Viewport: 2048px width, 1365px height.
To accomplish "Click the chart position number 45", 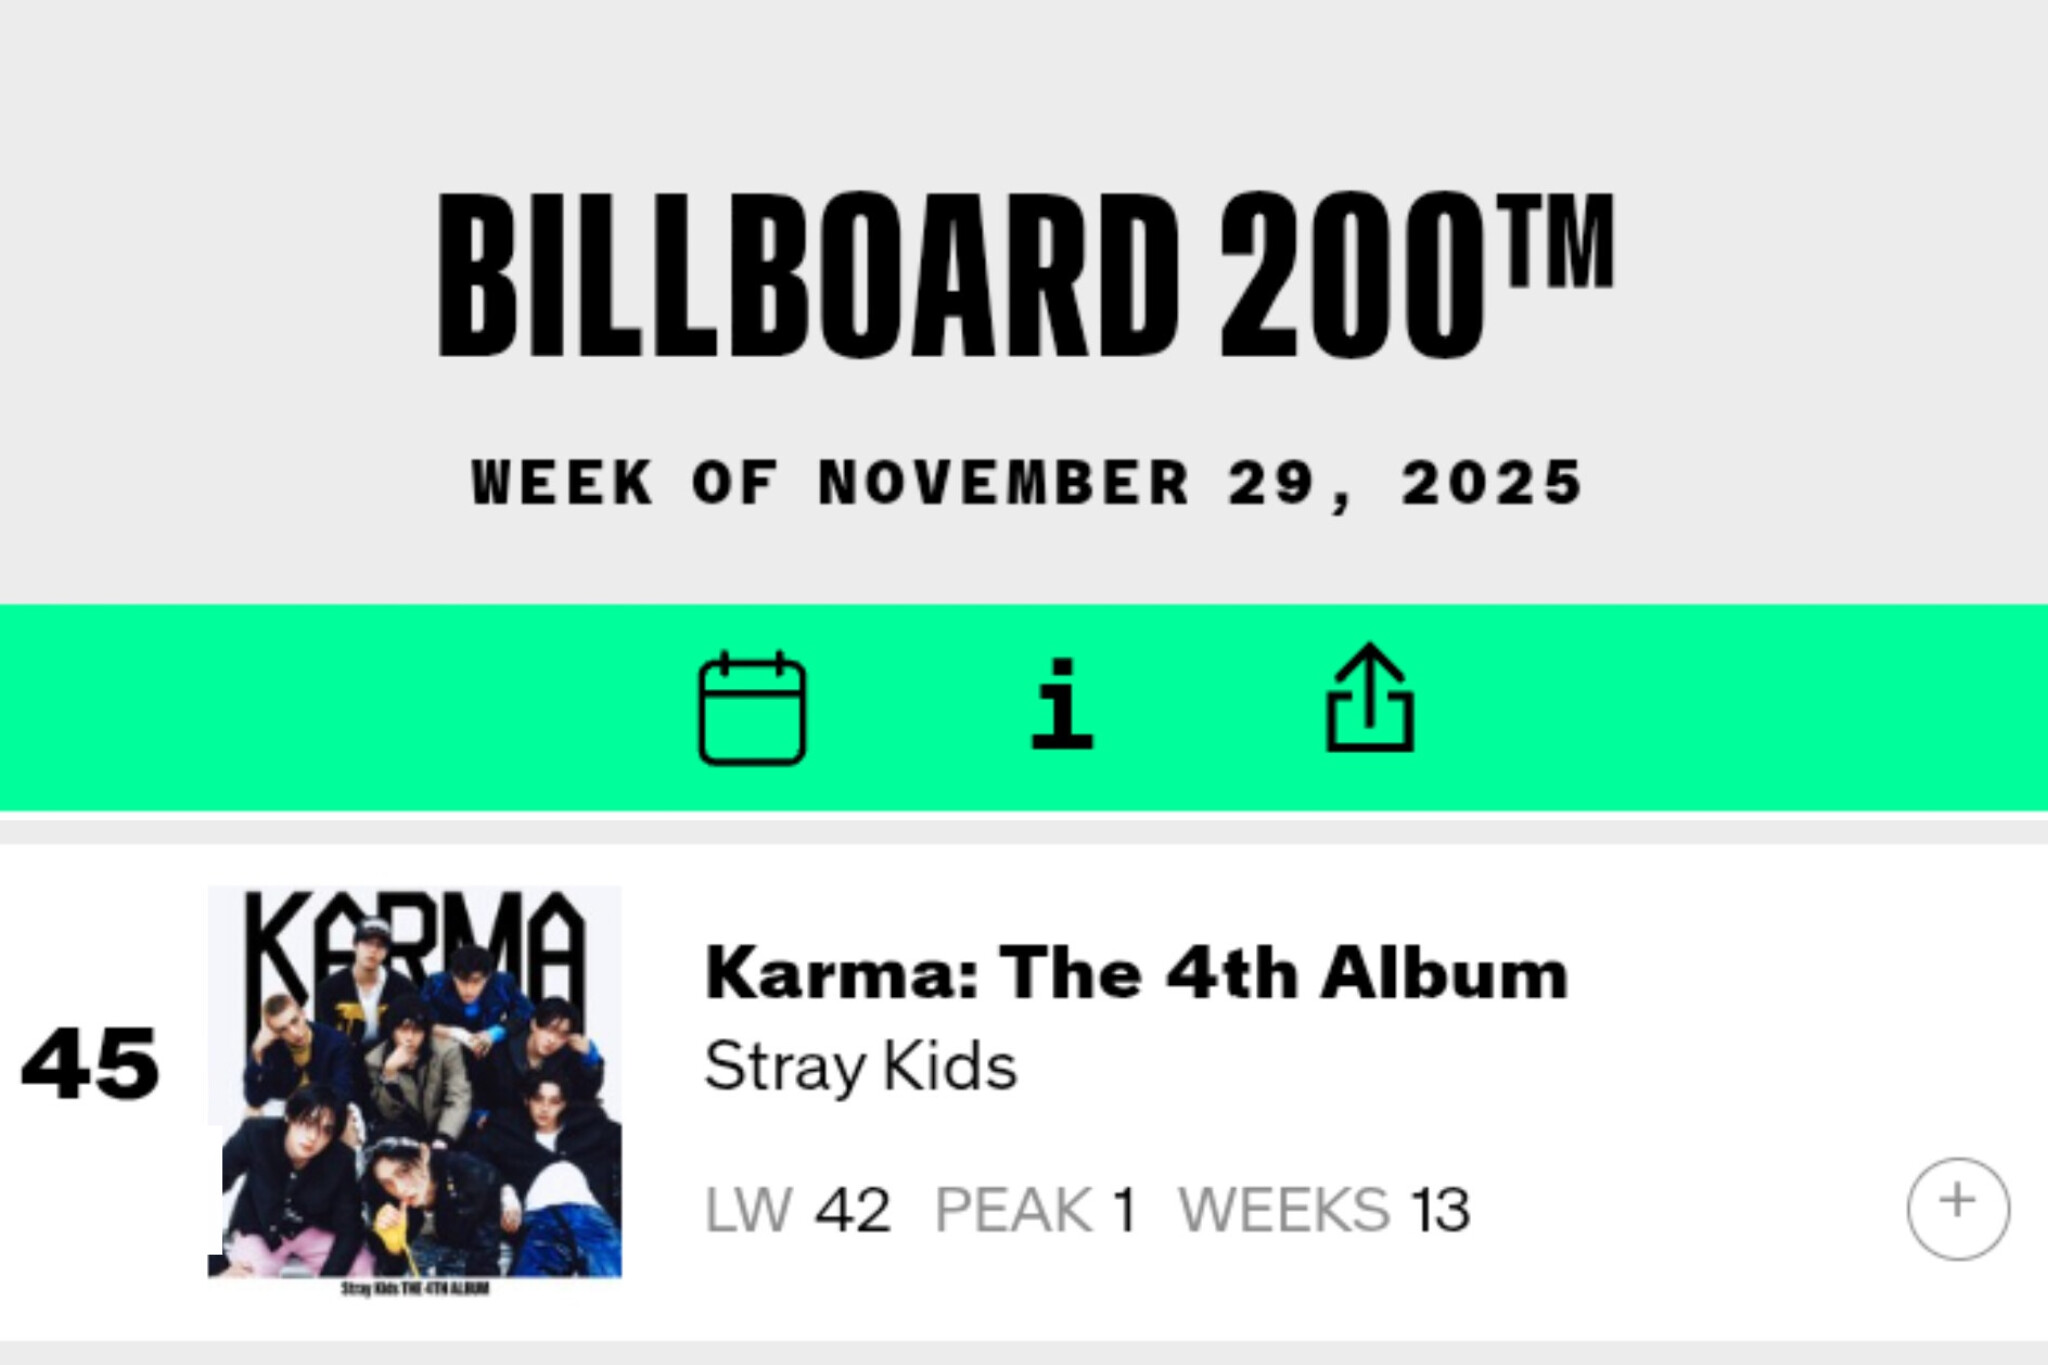I will [x=90, y=1064].
